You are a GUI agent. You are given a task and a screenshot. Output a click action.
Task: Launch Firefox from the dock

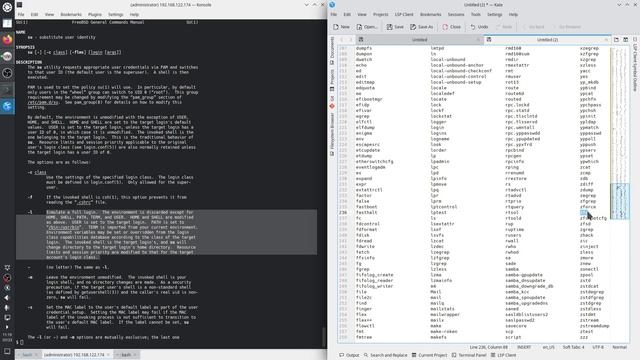pos(7,40)
